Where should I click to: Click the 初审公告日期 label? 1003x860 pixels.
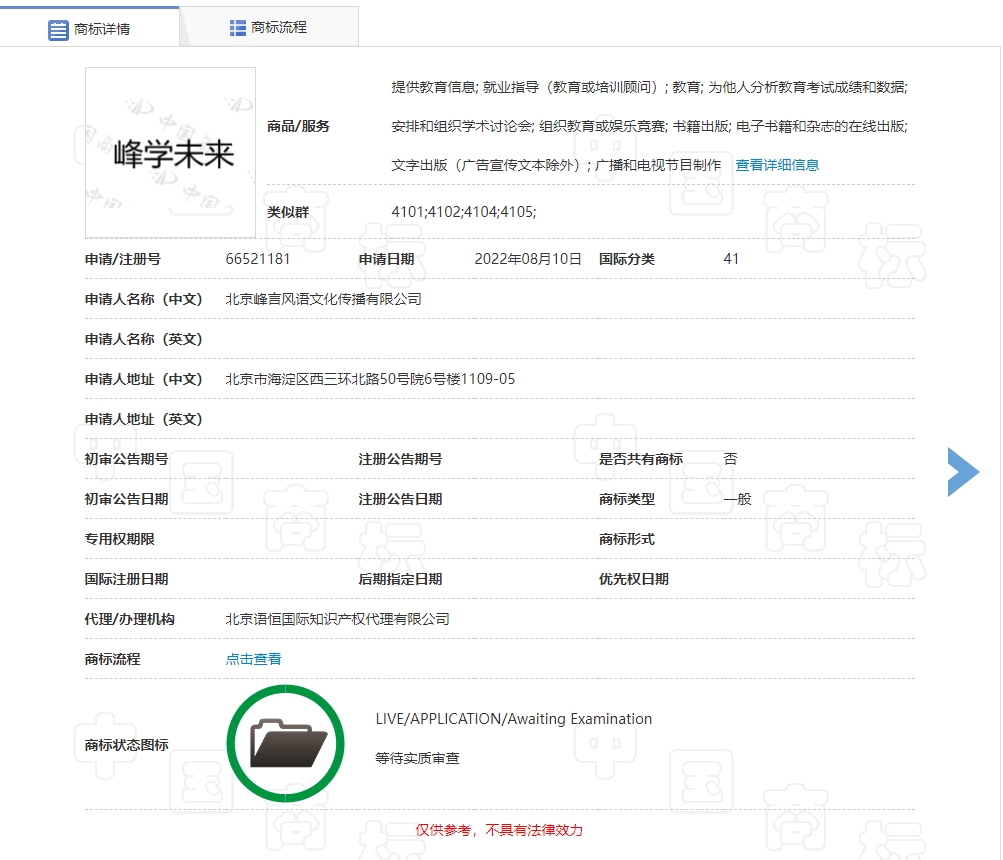click(x=127, y=499)
